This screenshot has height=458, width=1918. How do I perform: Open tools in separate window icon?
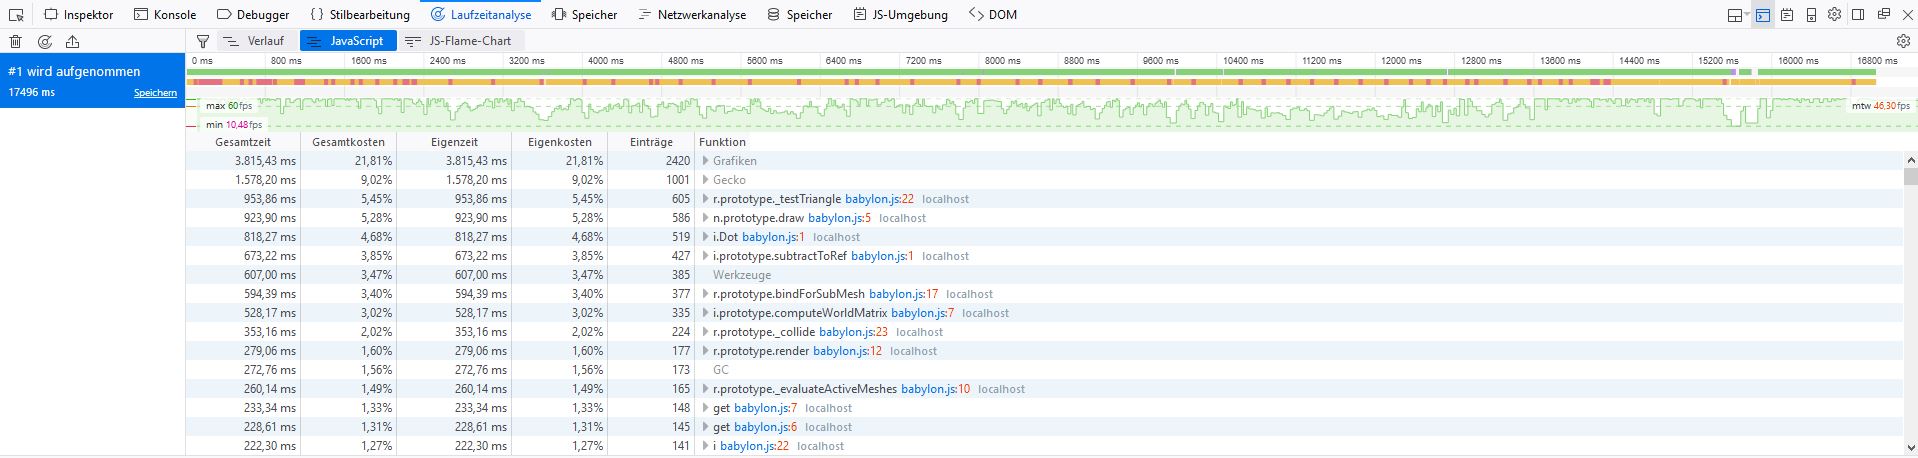coord(1883,15)
